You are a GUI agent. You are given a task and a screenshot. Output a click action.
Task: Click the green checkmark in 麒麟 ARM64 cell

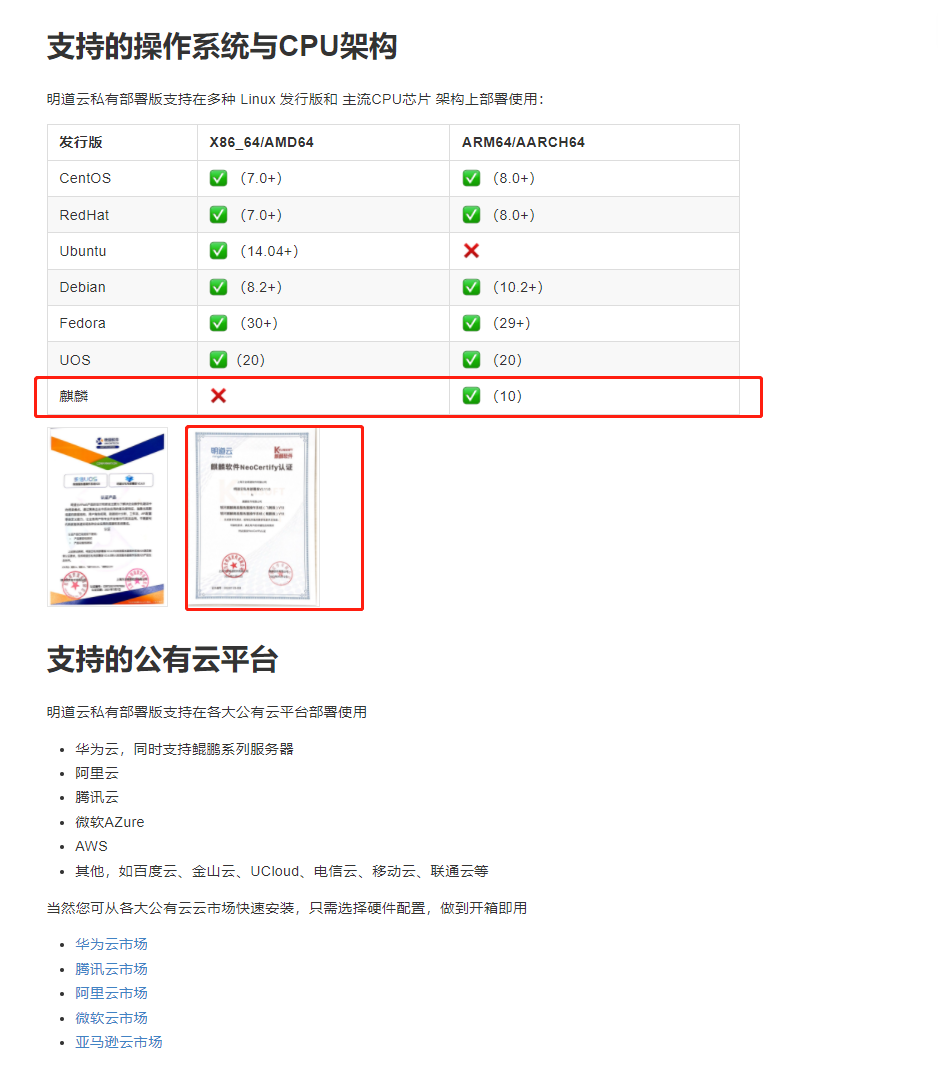(x=471, y=396)
